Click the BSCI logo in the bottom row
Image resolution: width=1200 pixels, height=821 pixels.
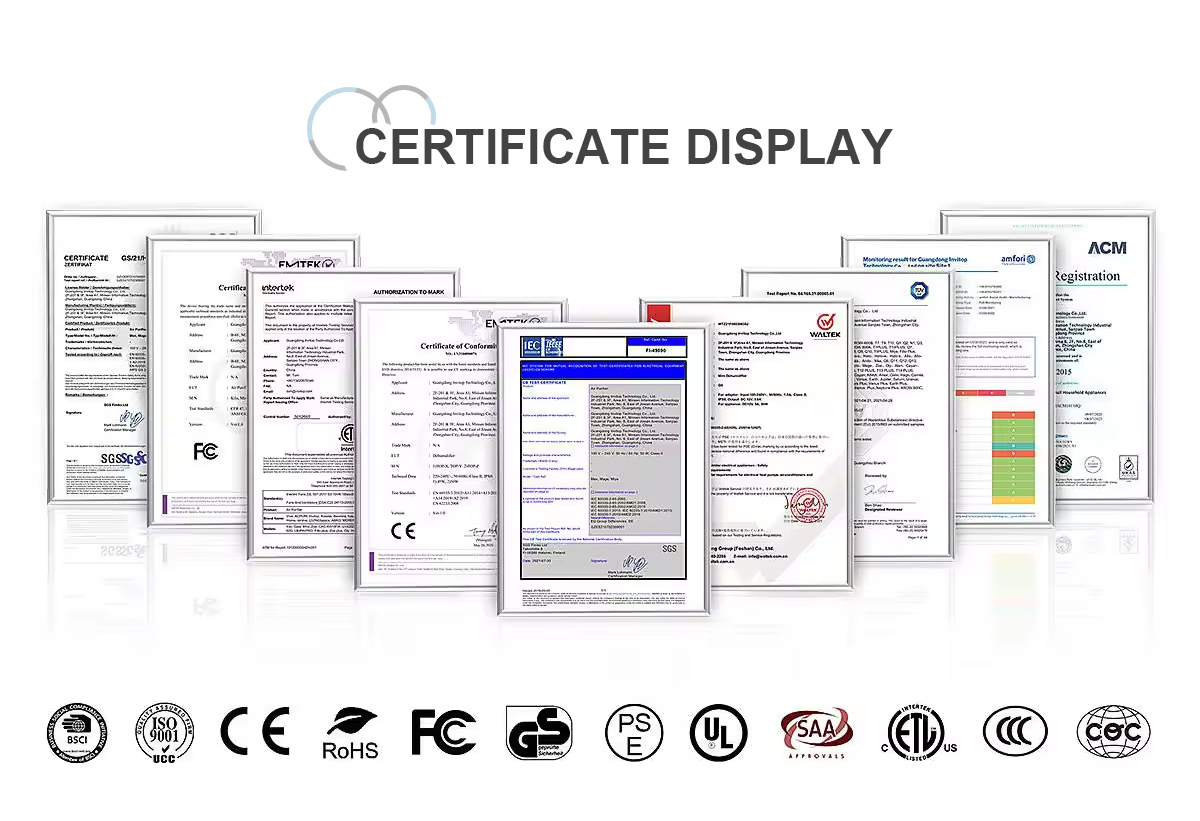pos(76,734)
